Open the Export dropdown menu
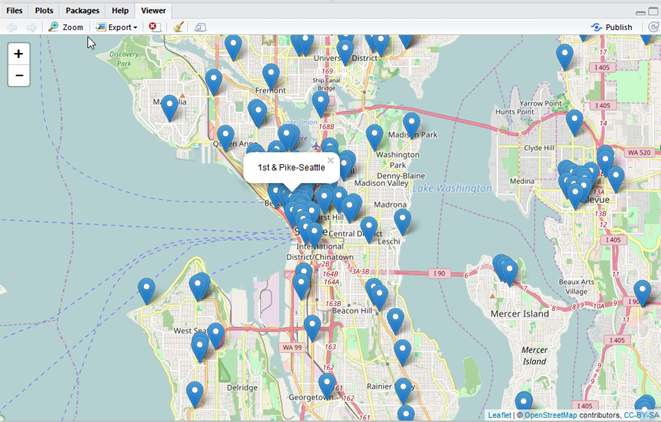The width and height of the screenshot is (661, 422). click(117, 27)
